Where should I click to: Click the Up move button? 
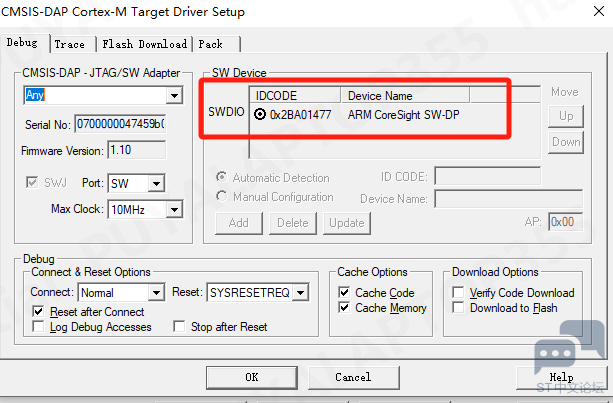pyautogui.click(x=566, y=116)
